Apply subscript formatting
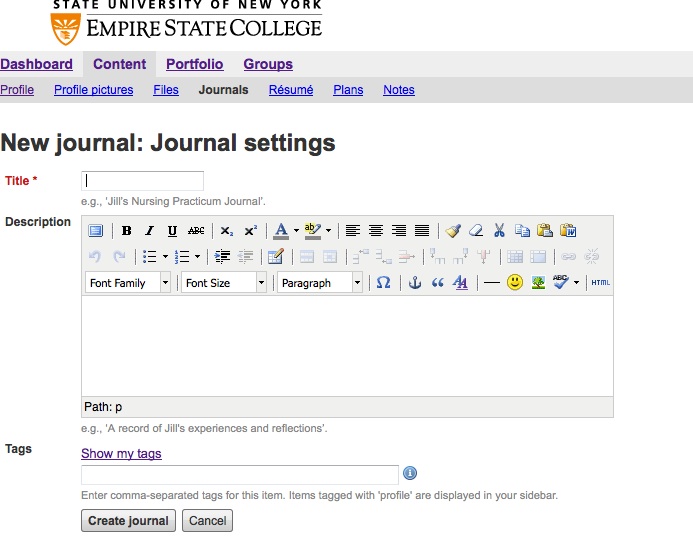Image resolution: width=693 pixels, height=543 pixels. (x=227, y=231)
